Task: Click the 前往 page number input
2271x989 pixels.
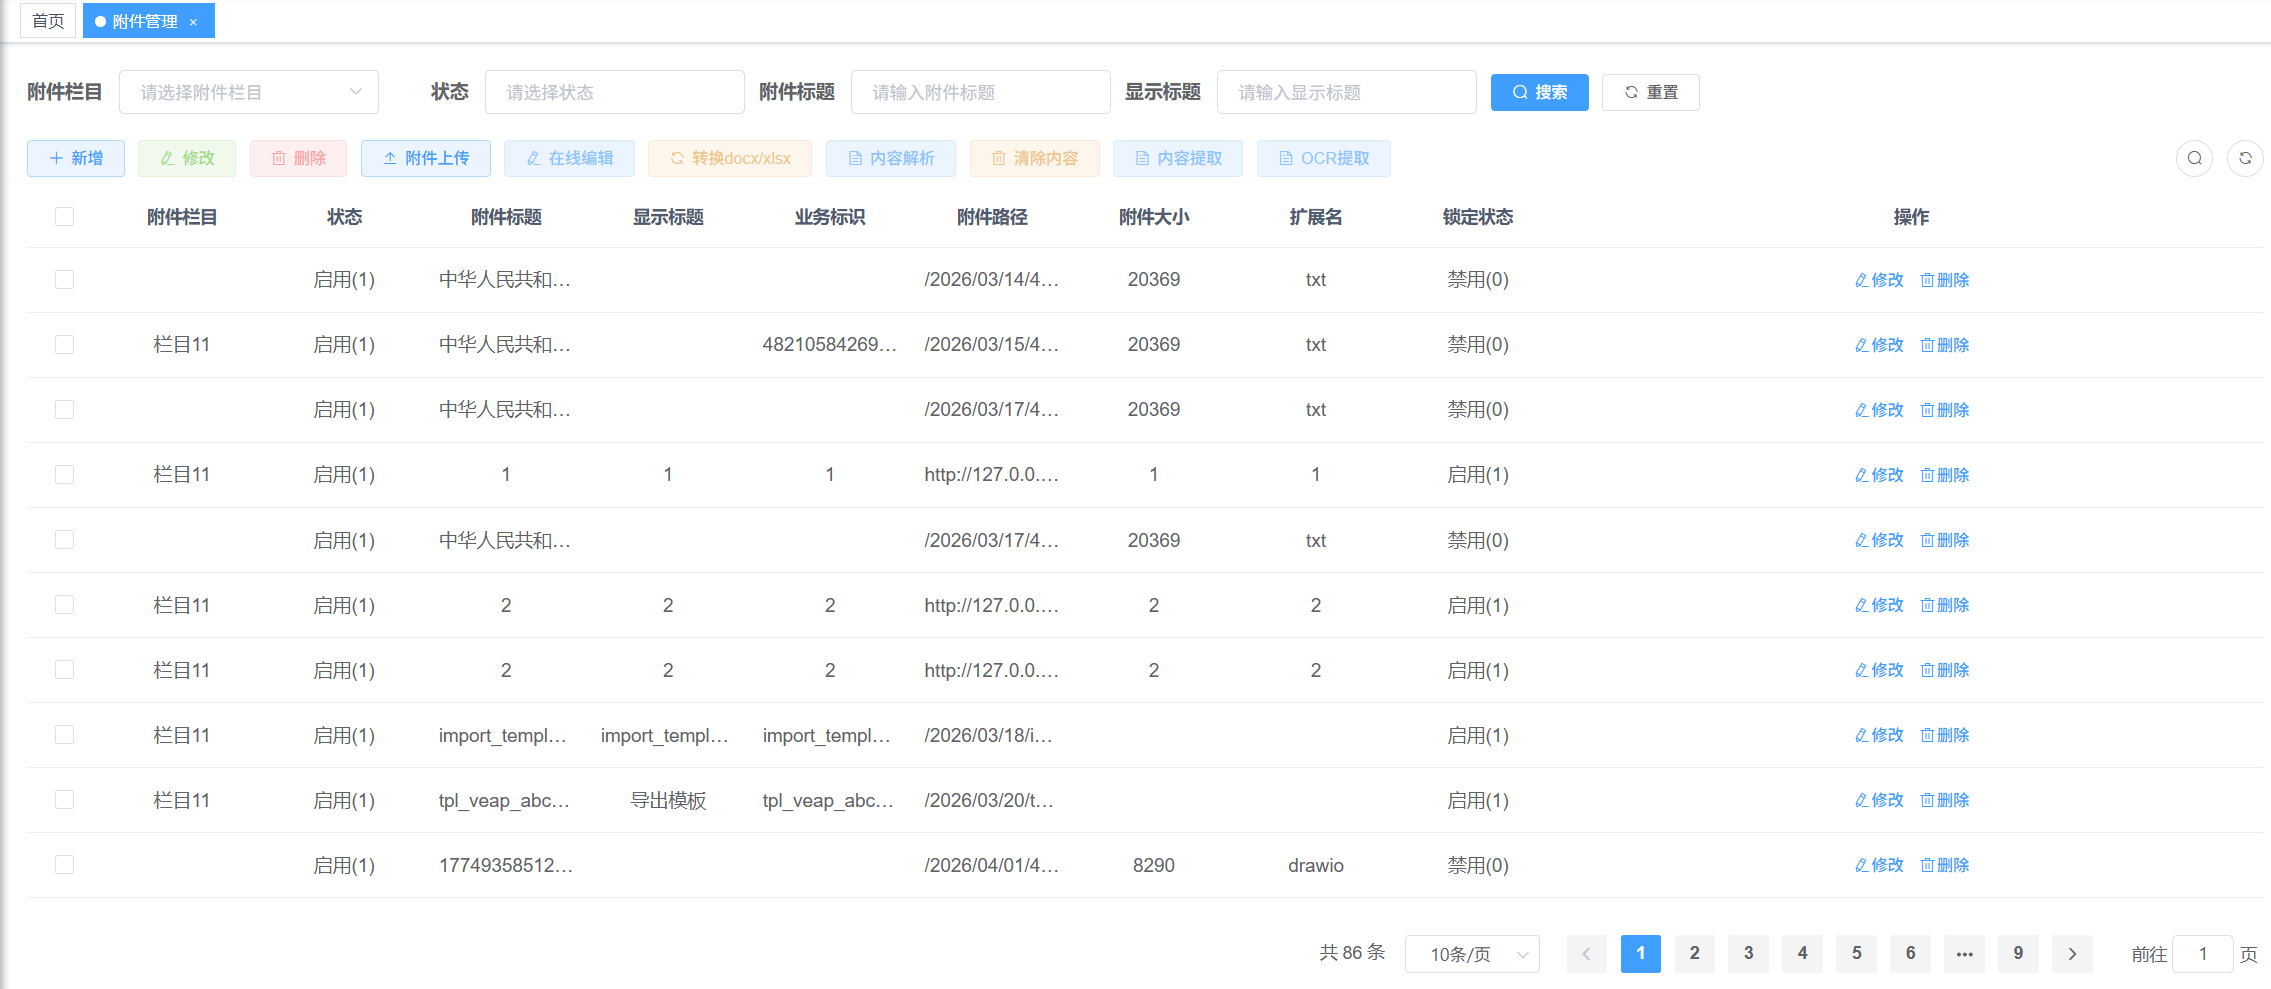Action: point(2203,954)
